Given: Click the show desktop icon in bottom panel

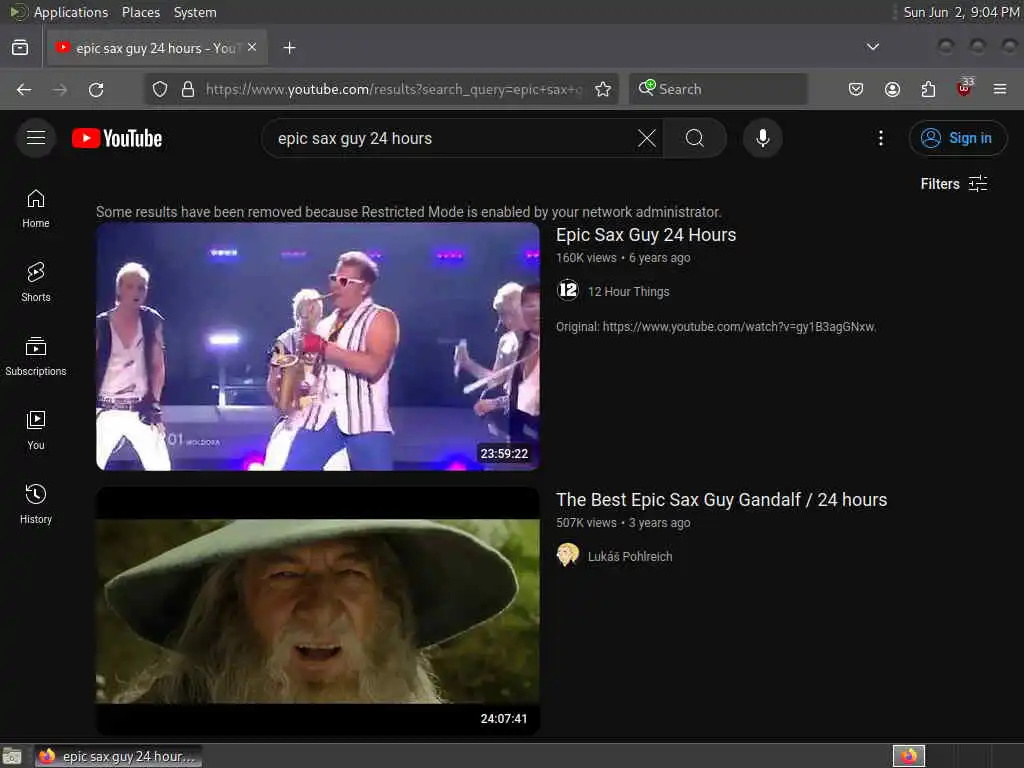Looking at the screenshot, I should tap(12, 756).
